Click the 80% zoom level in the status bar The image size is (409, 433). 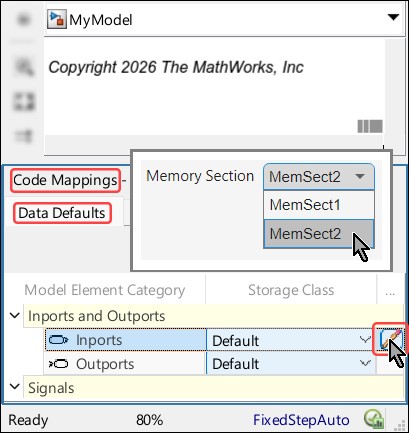pos(149,420)
